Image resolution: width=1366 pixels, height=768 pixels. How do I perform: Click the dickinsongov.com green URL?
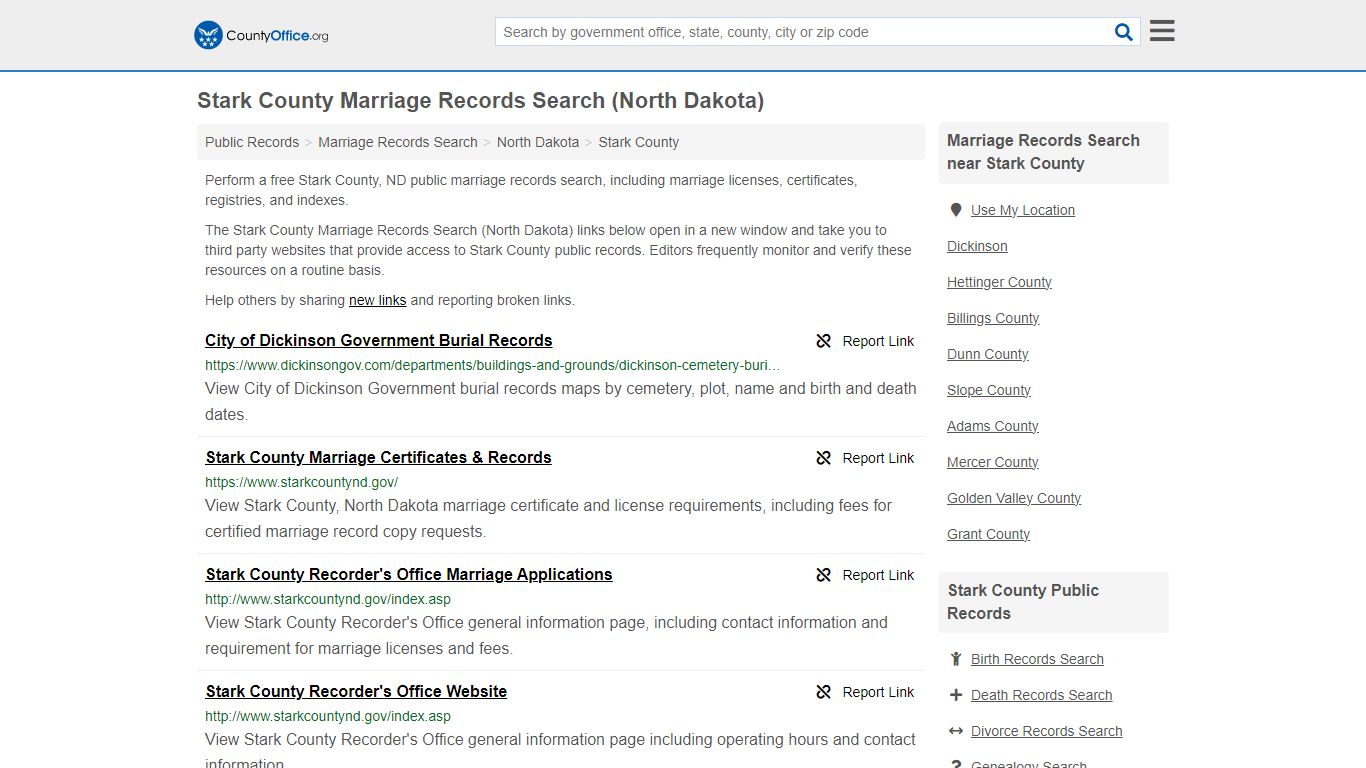point(493,366)
